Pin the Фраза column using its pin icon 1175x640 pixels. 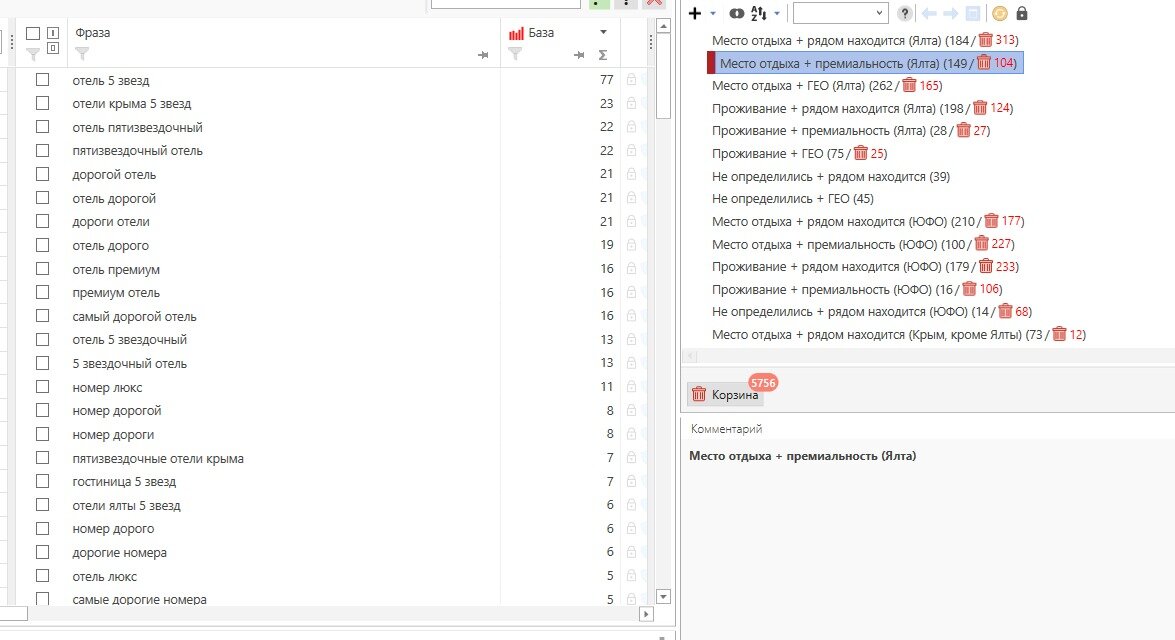pyautogui.click(x=483, y=54)
